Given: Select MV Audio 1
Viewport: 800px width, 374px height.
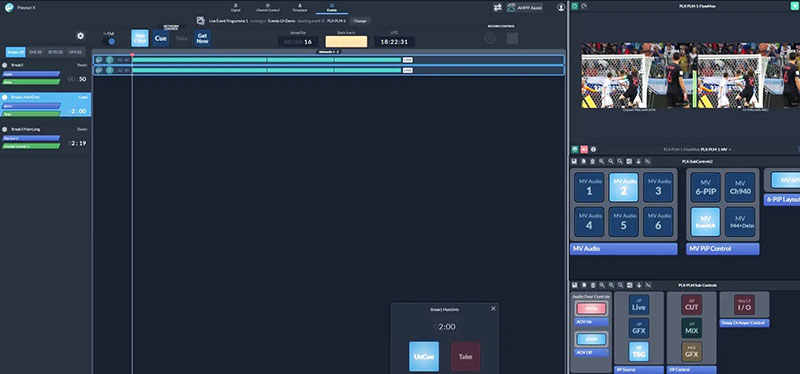Looking at the screenshot, I should coord(589,187).
